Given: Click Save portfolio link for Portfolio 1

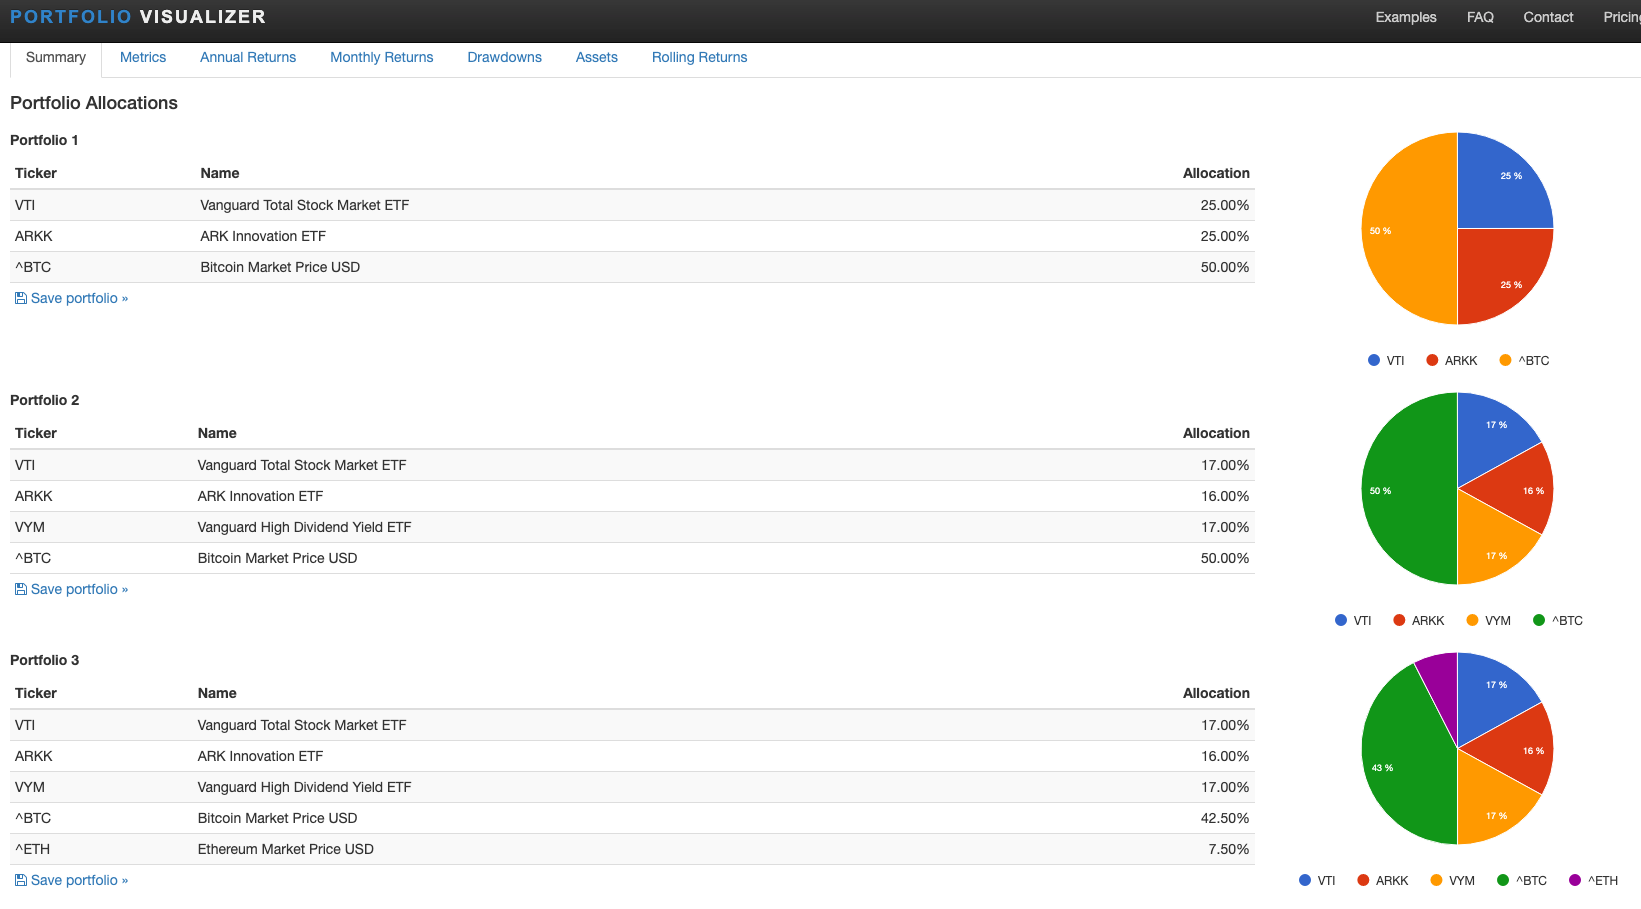Looking at the screenshot, I should click(79, 298).
